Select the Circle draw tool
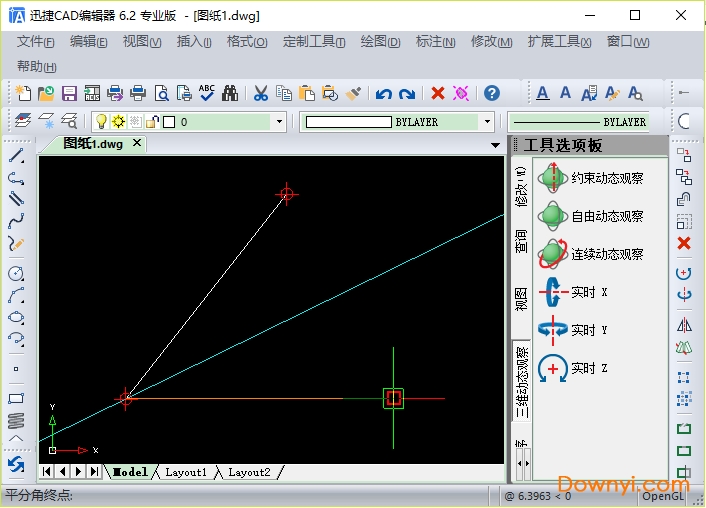The height and width of the screenshot is (508, 706). (16, 273)
